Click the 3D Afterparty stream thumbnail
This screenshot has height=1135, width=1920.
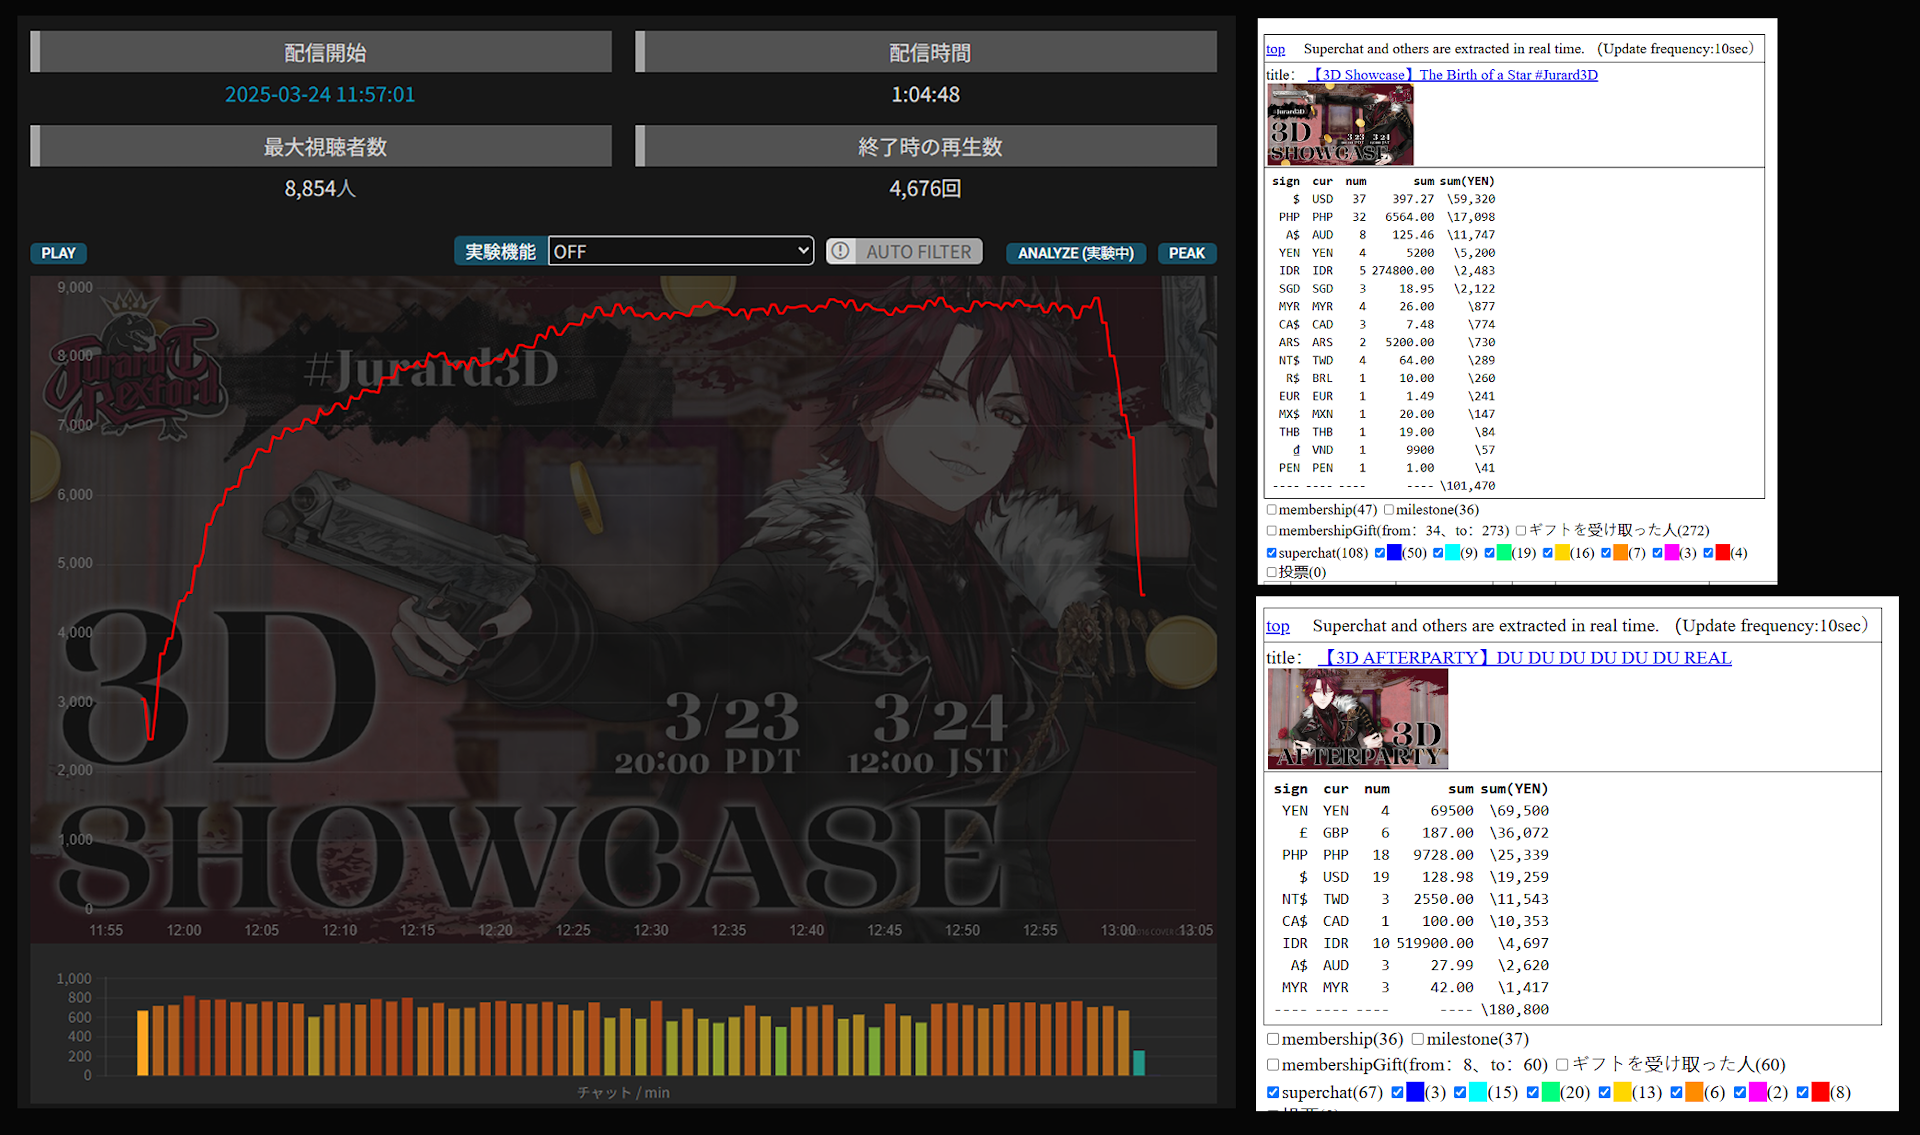pyautogui.click(x=1357, y=719)
